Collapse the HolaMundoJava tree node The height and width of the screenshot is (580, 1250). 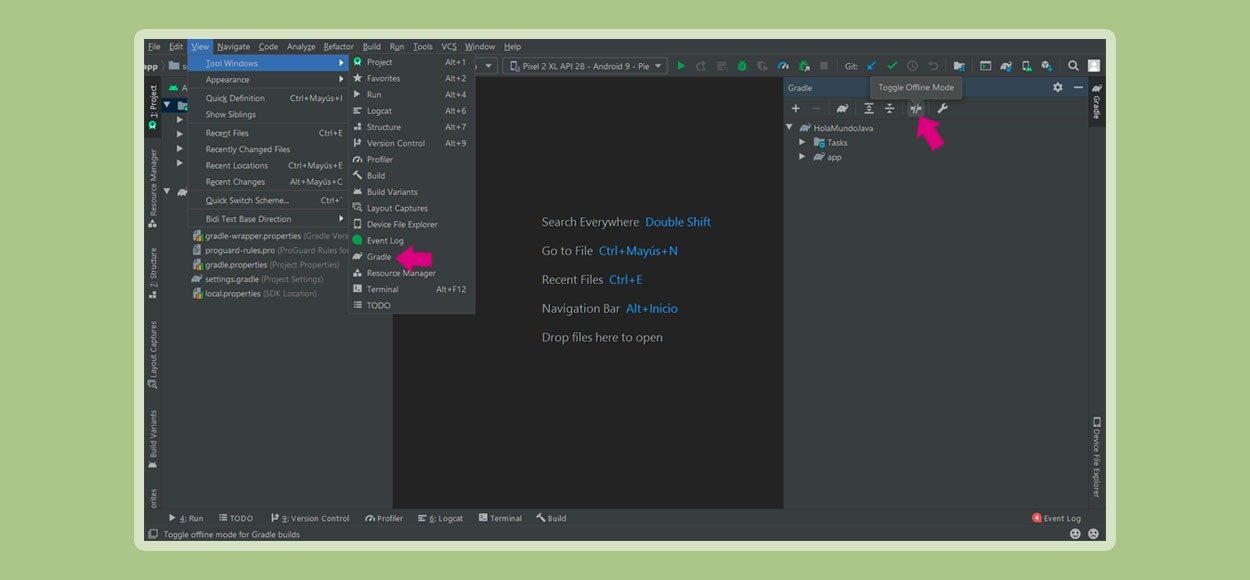(789, 127)
